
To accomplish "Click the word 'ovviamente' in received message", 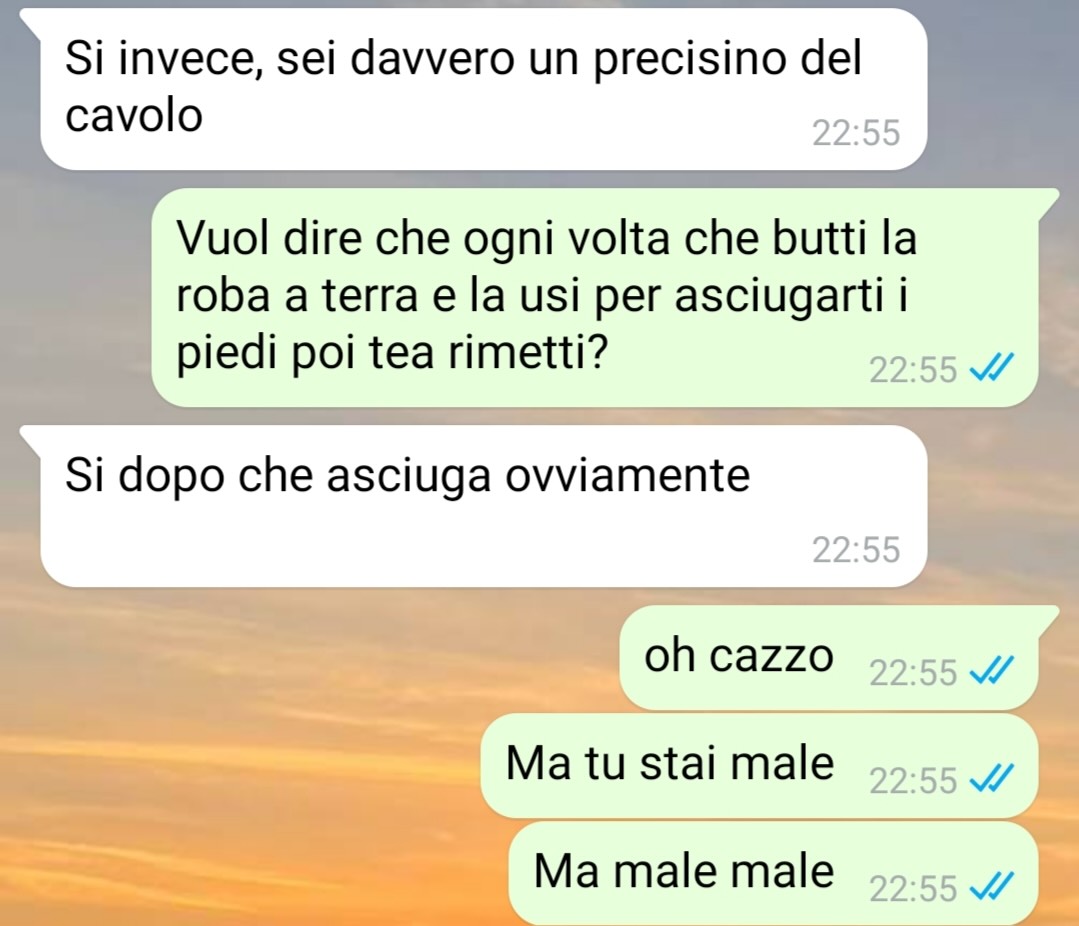I will pyautogui.click(x=628, y=476).
